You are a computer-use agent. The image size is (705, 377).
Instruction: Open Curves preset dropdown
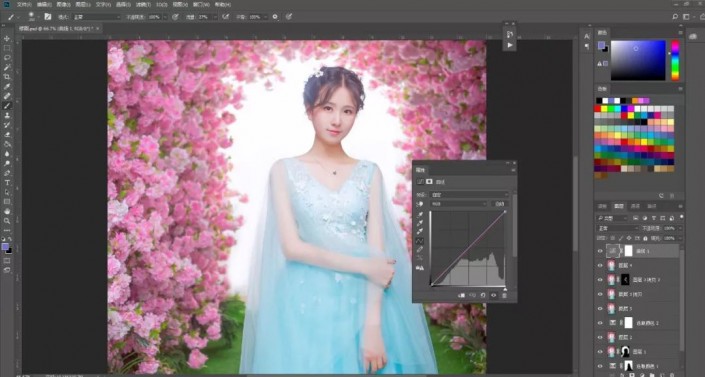pyautogui.click(x=469, y=195)
